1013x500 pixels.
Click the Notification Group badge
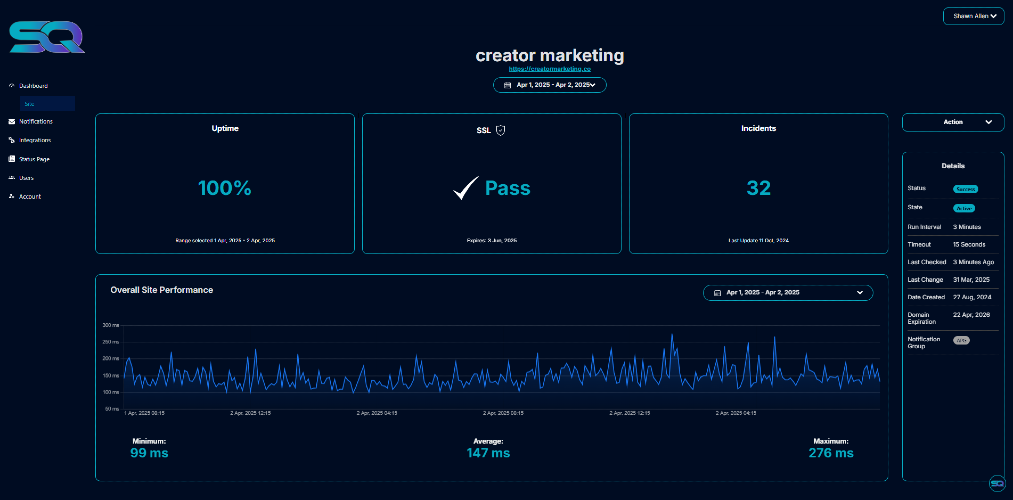coord(961,340)
